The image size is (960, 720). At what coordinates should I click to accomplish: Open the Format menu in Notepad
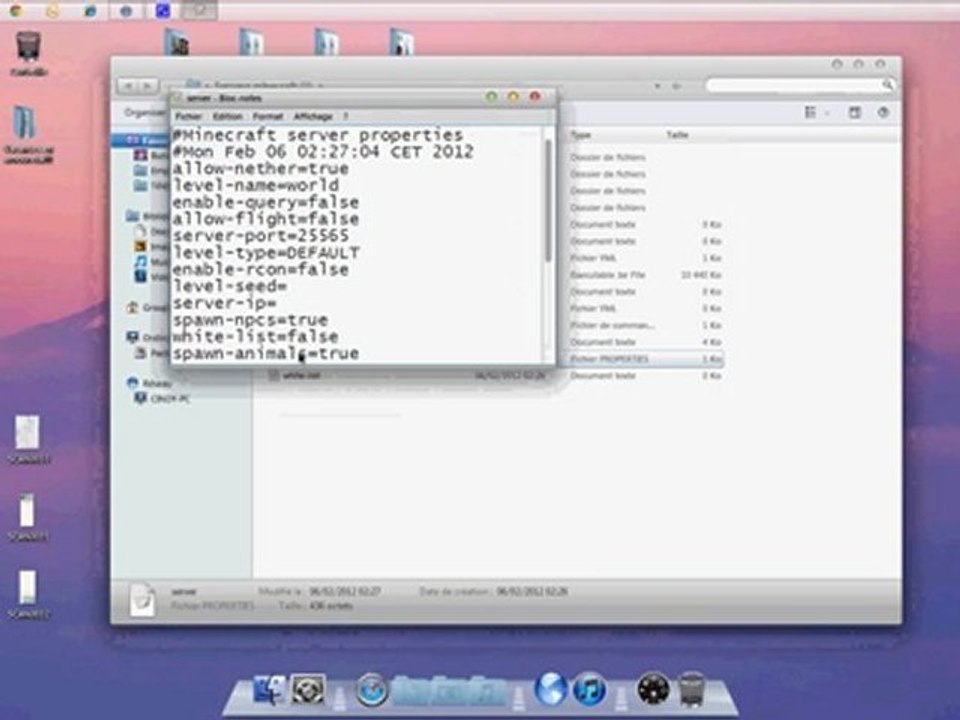coord(268,116)
